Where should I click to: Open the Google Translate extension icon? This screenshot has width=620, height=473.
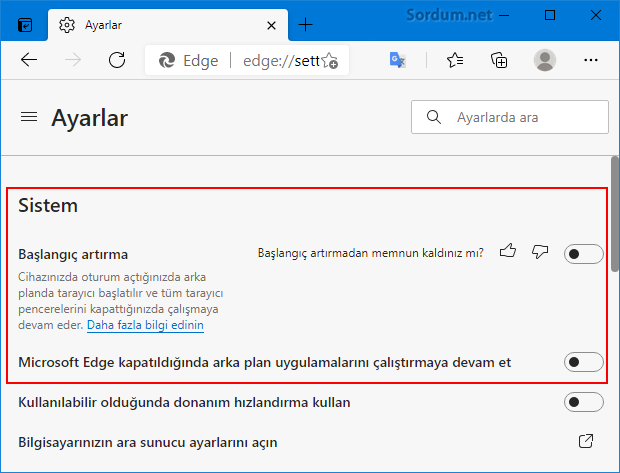pyautogui.click(x=397, y=60)
